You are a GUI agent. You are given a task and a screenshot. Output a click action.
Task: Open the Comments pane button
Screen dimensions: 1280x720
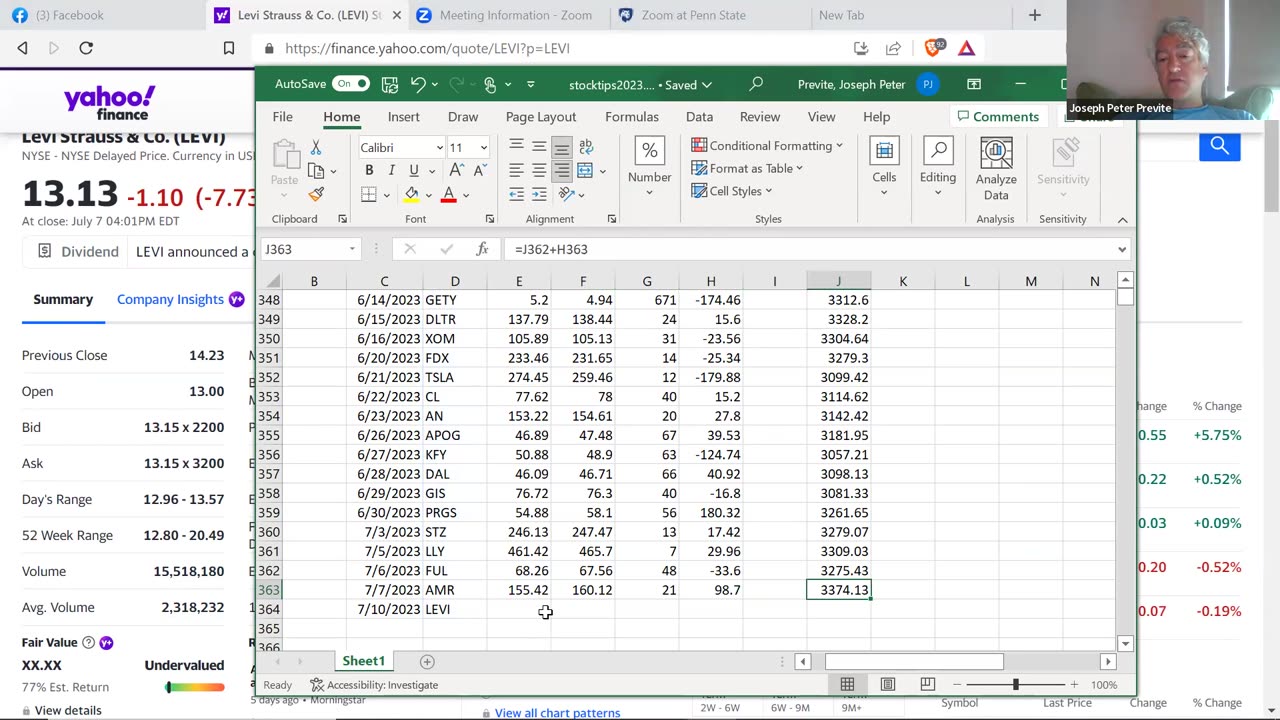(997, 117)
